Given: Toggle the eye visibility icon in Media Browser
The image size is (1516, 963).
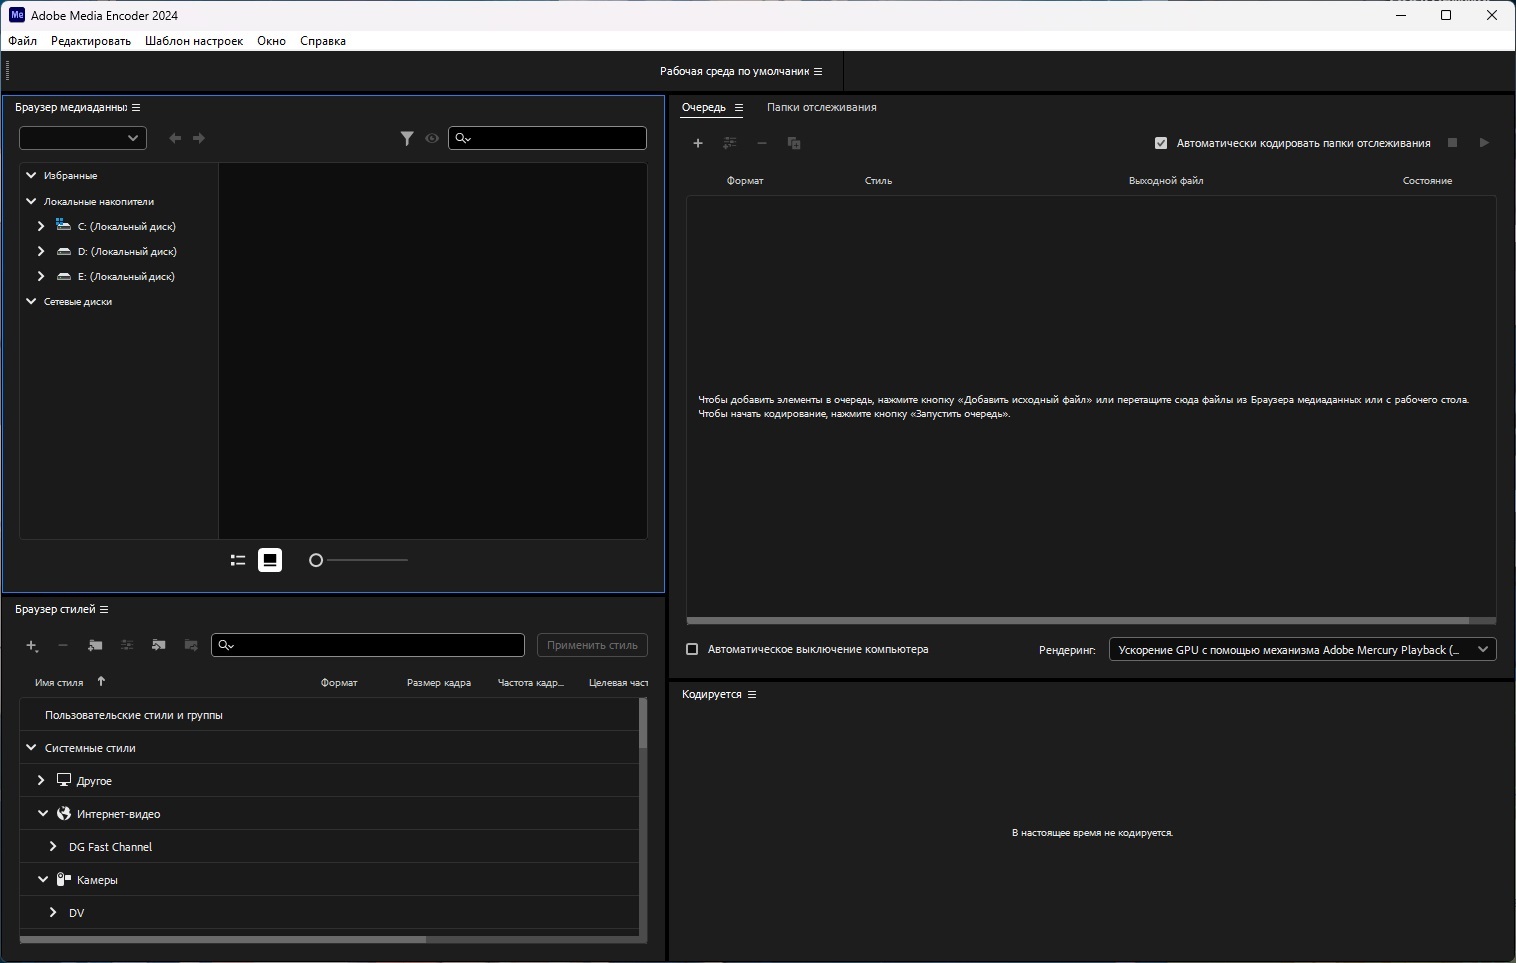Looking at the screenshot, I should point(432,139).
